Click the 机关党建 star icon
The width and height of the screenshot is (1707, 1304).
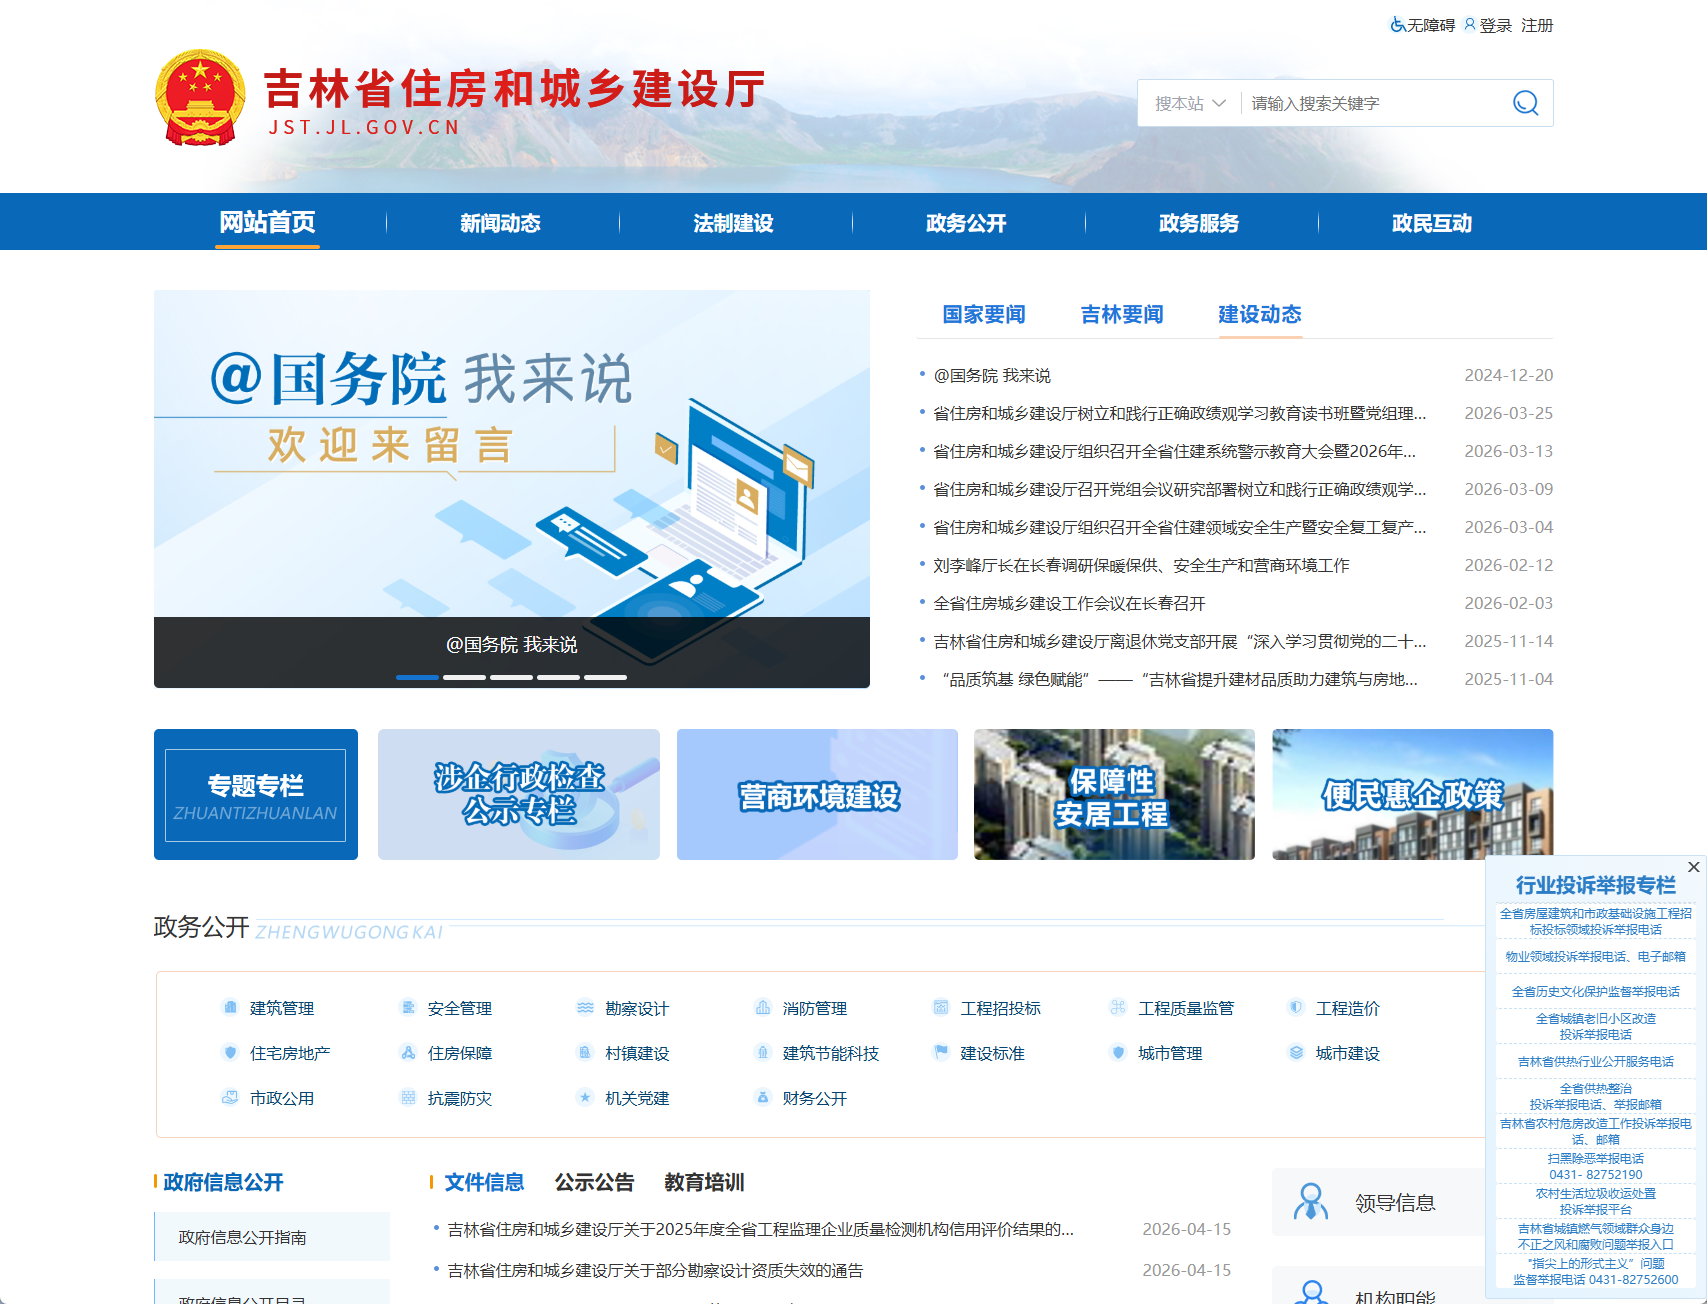584,1098
